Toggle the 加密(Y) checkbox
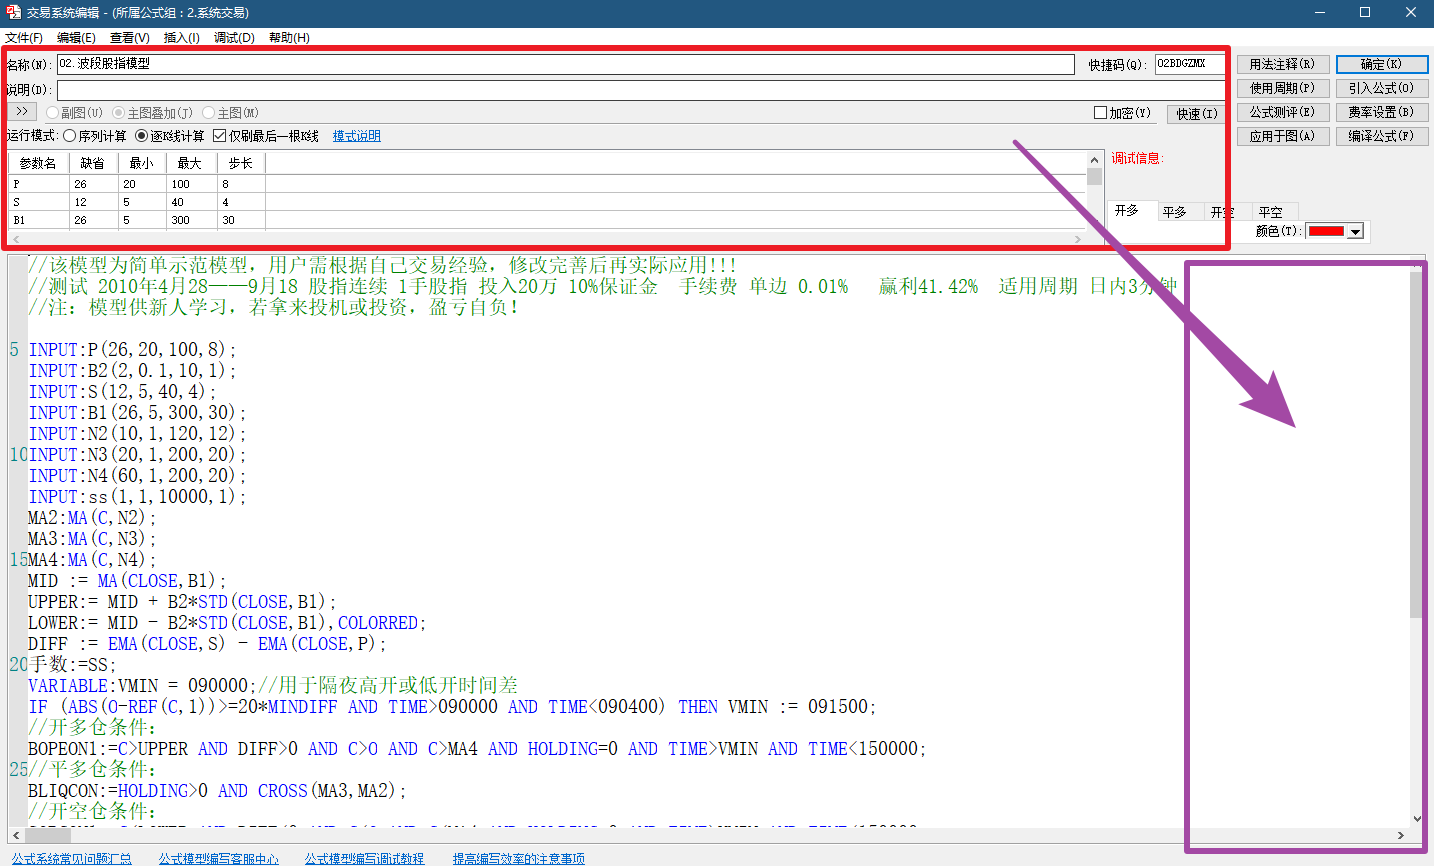 click(x=1122, y=113)
